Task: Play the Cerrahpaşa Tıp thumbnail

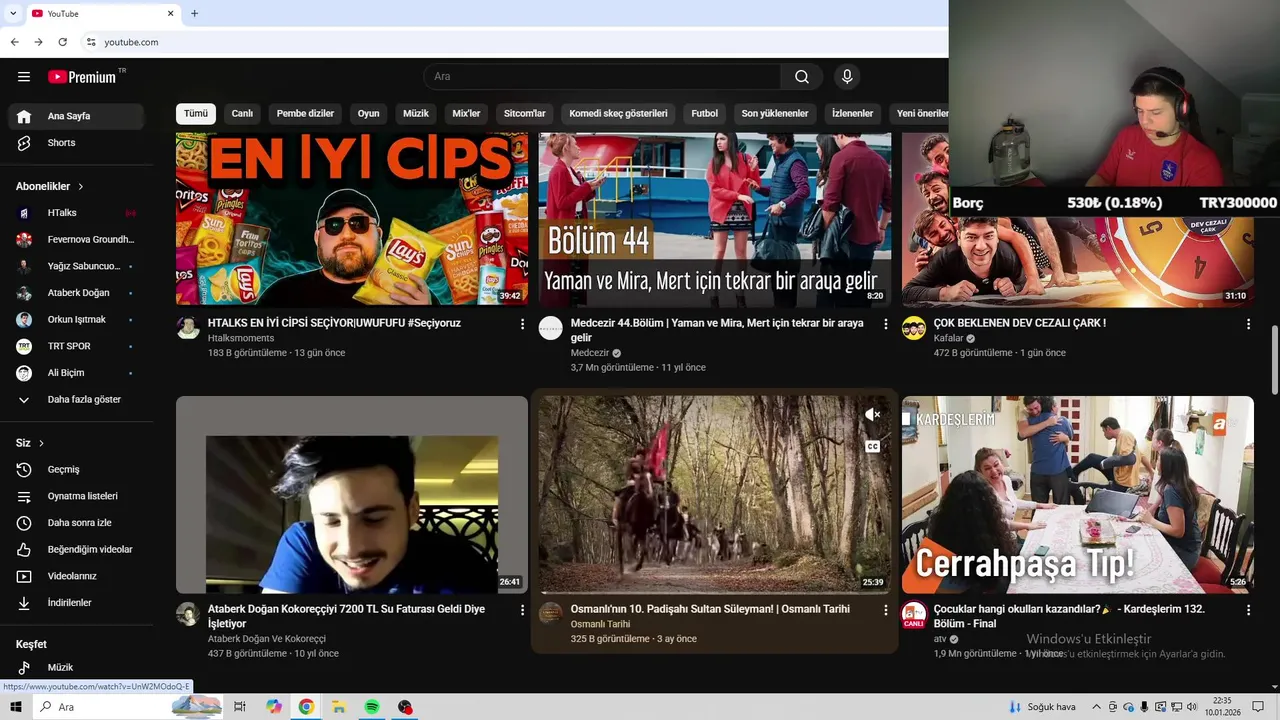Action: click(x=1078, y=495)
